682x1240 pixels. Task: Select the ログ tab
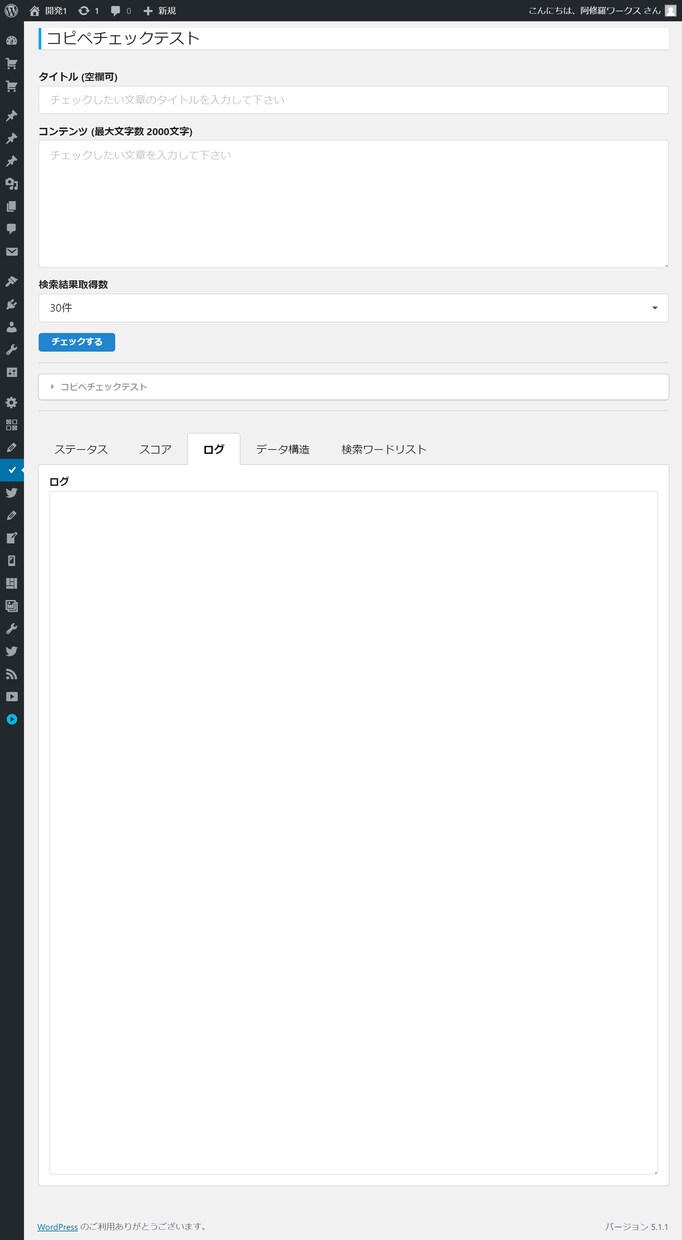(214, 449)
